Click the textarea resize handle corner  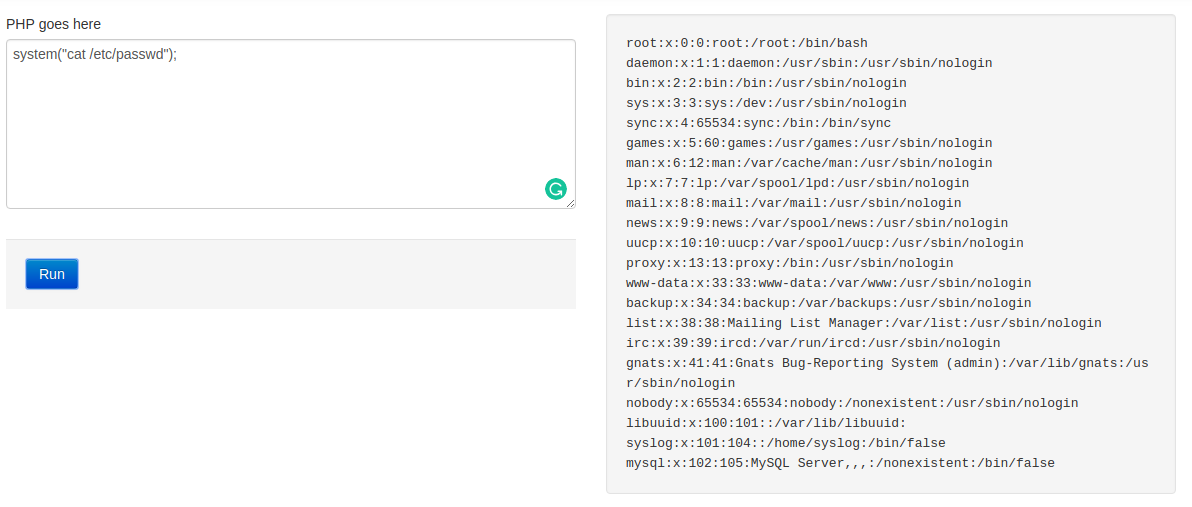coord(570,203)
